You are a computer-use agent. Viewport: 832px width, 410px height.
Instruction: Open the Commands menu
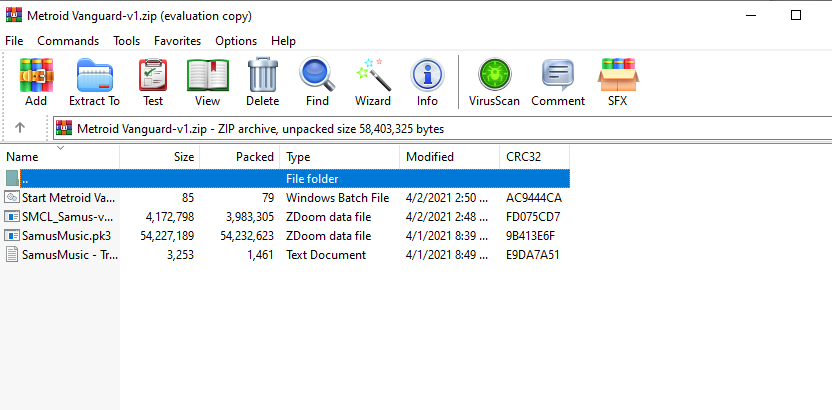[68, 41]
